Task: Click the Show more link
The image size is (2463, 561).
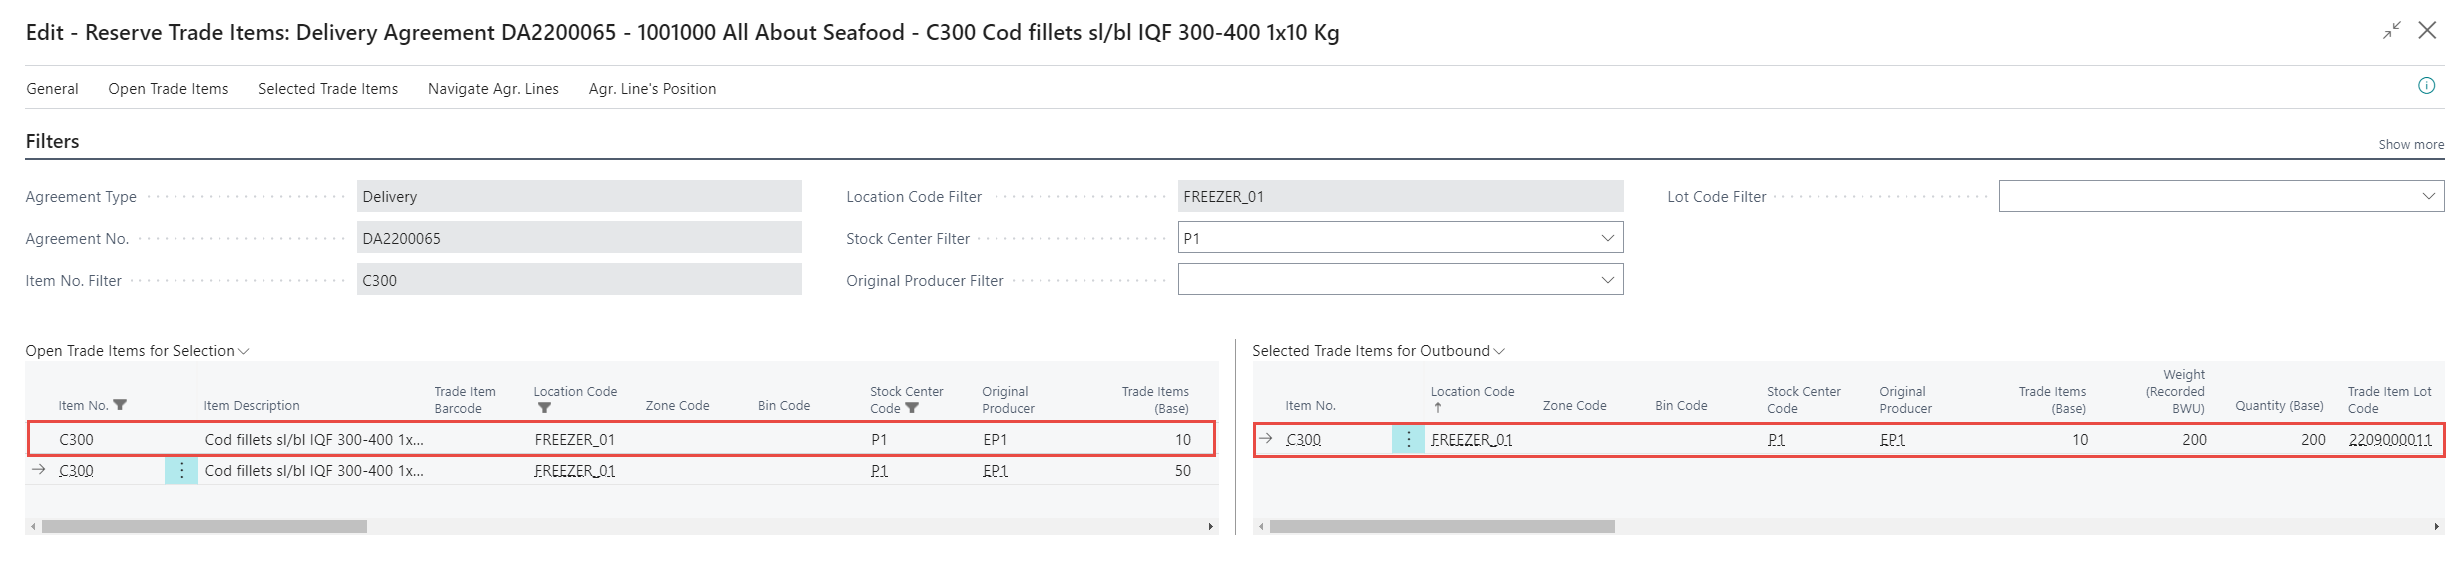Action: click(2410, 145)
